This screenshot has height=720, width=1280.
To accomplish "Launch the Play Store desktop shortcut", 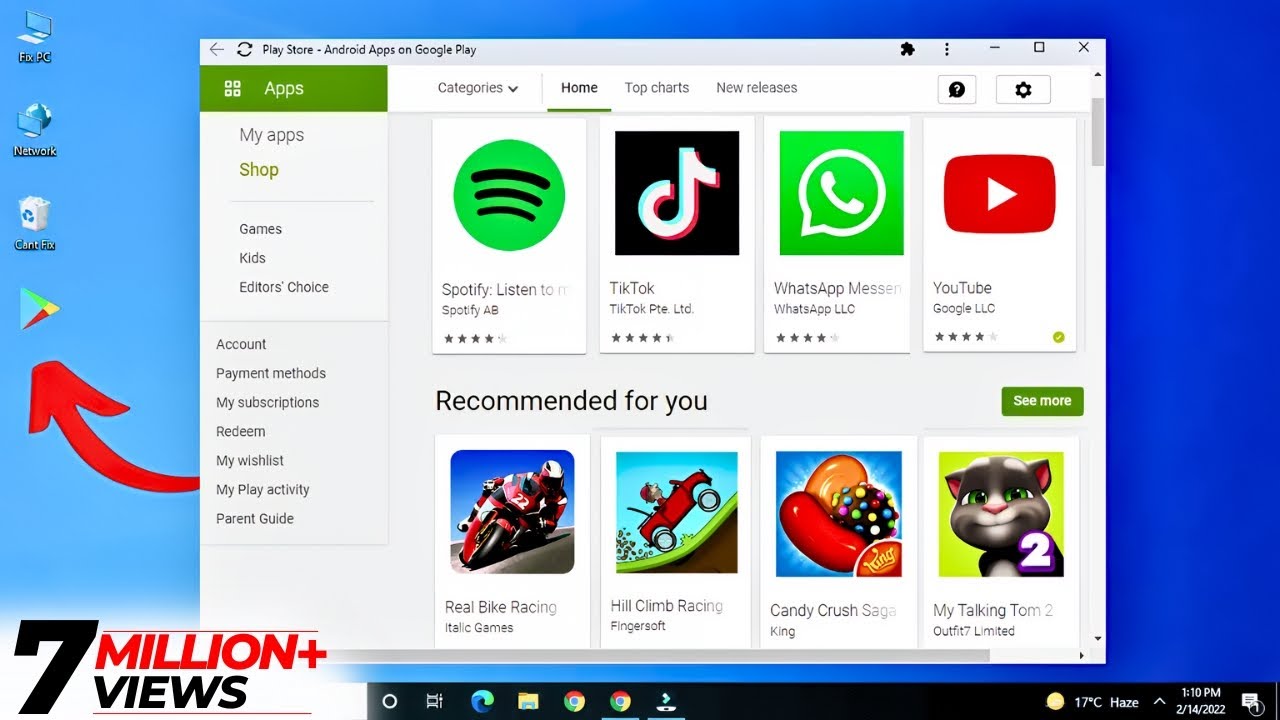I will tap(39, 310).
